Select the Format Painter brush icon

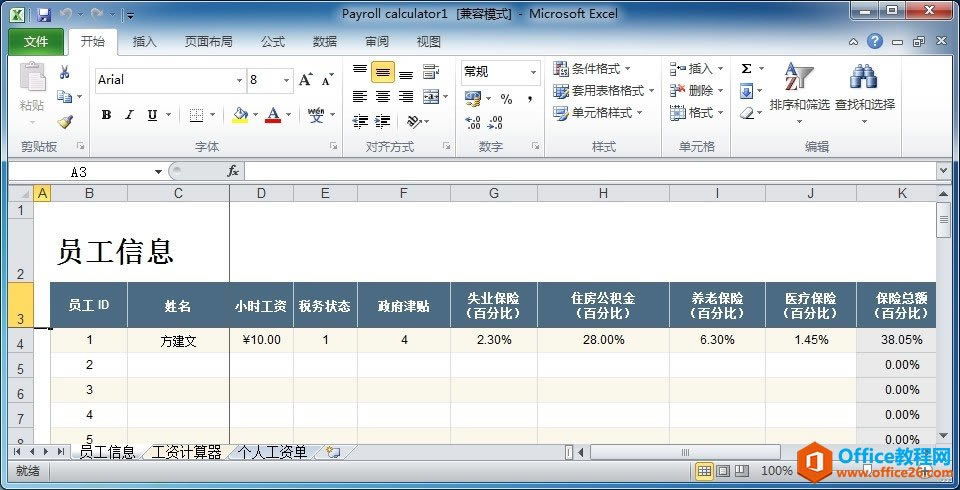point(64,122)
